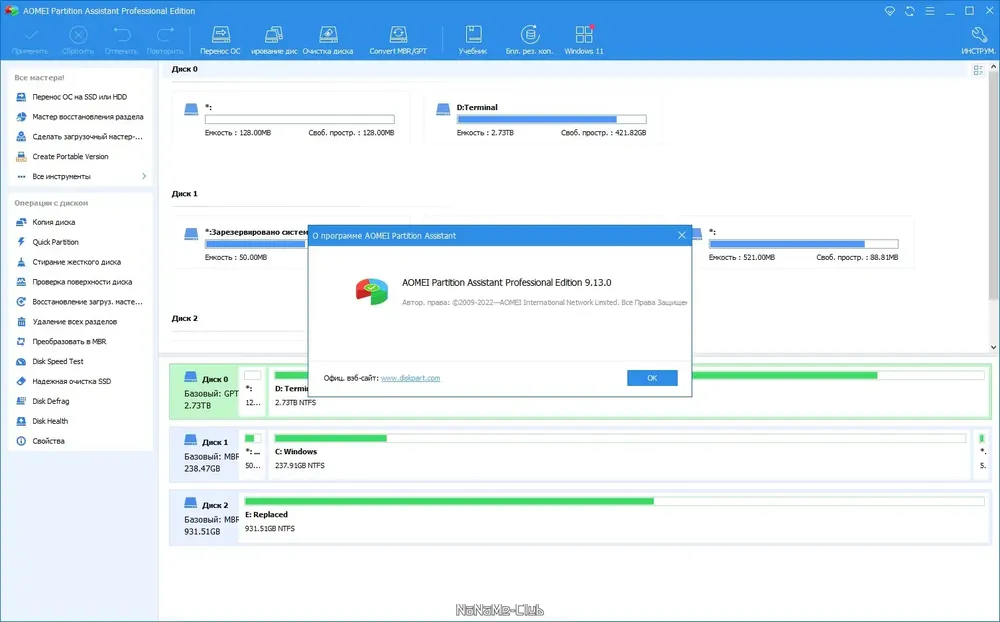Toggle the disk view layout icon
The height and width of the screenshot is (622, 1000).
(x=978, y=70)
